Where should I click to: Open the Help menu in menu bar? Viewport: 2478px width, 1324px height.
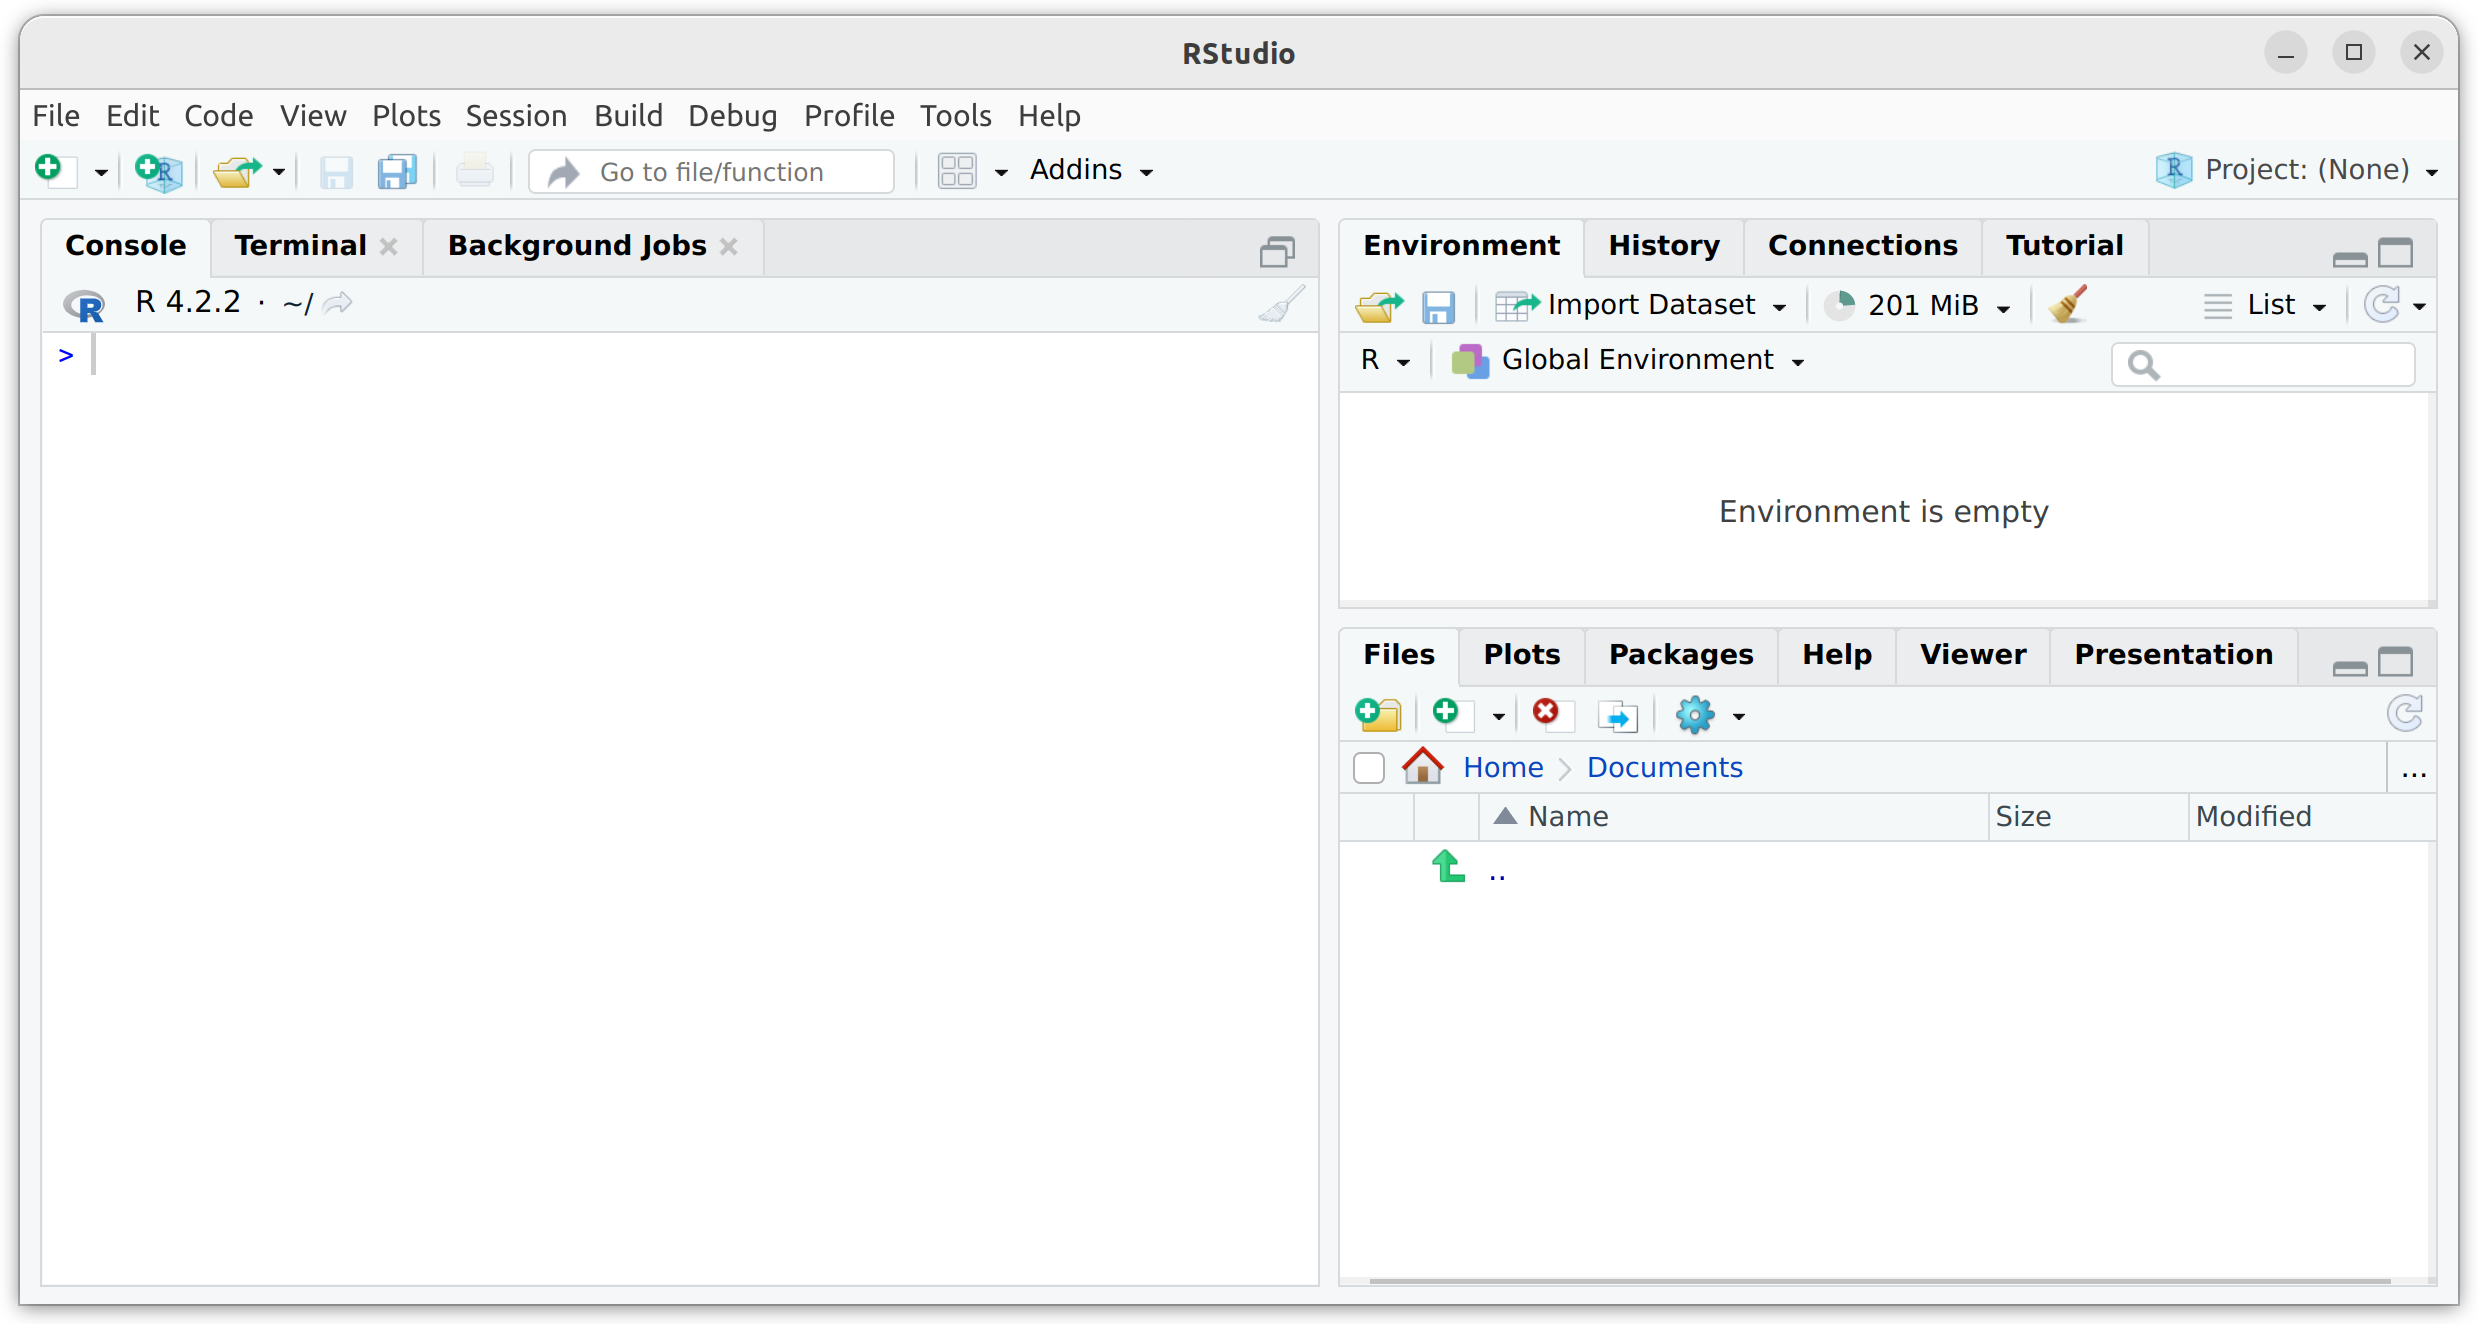(1049, 116)
